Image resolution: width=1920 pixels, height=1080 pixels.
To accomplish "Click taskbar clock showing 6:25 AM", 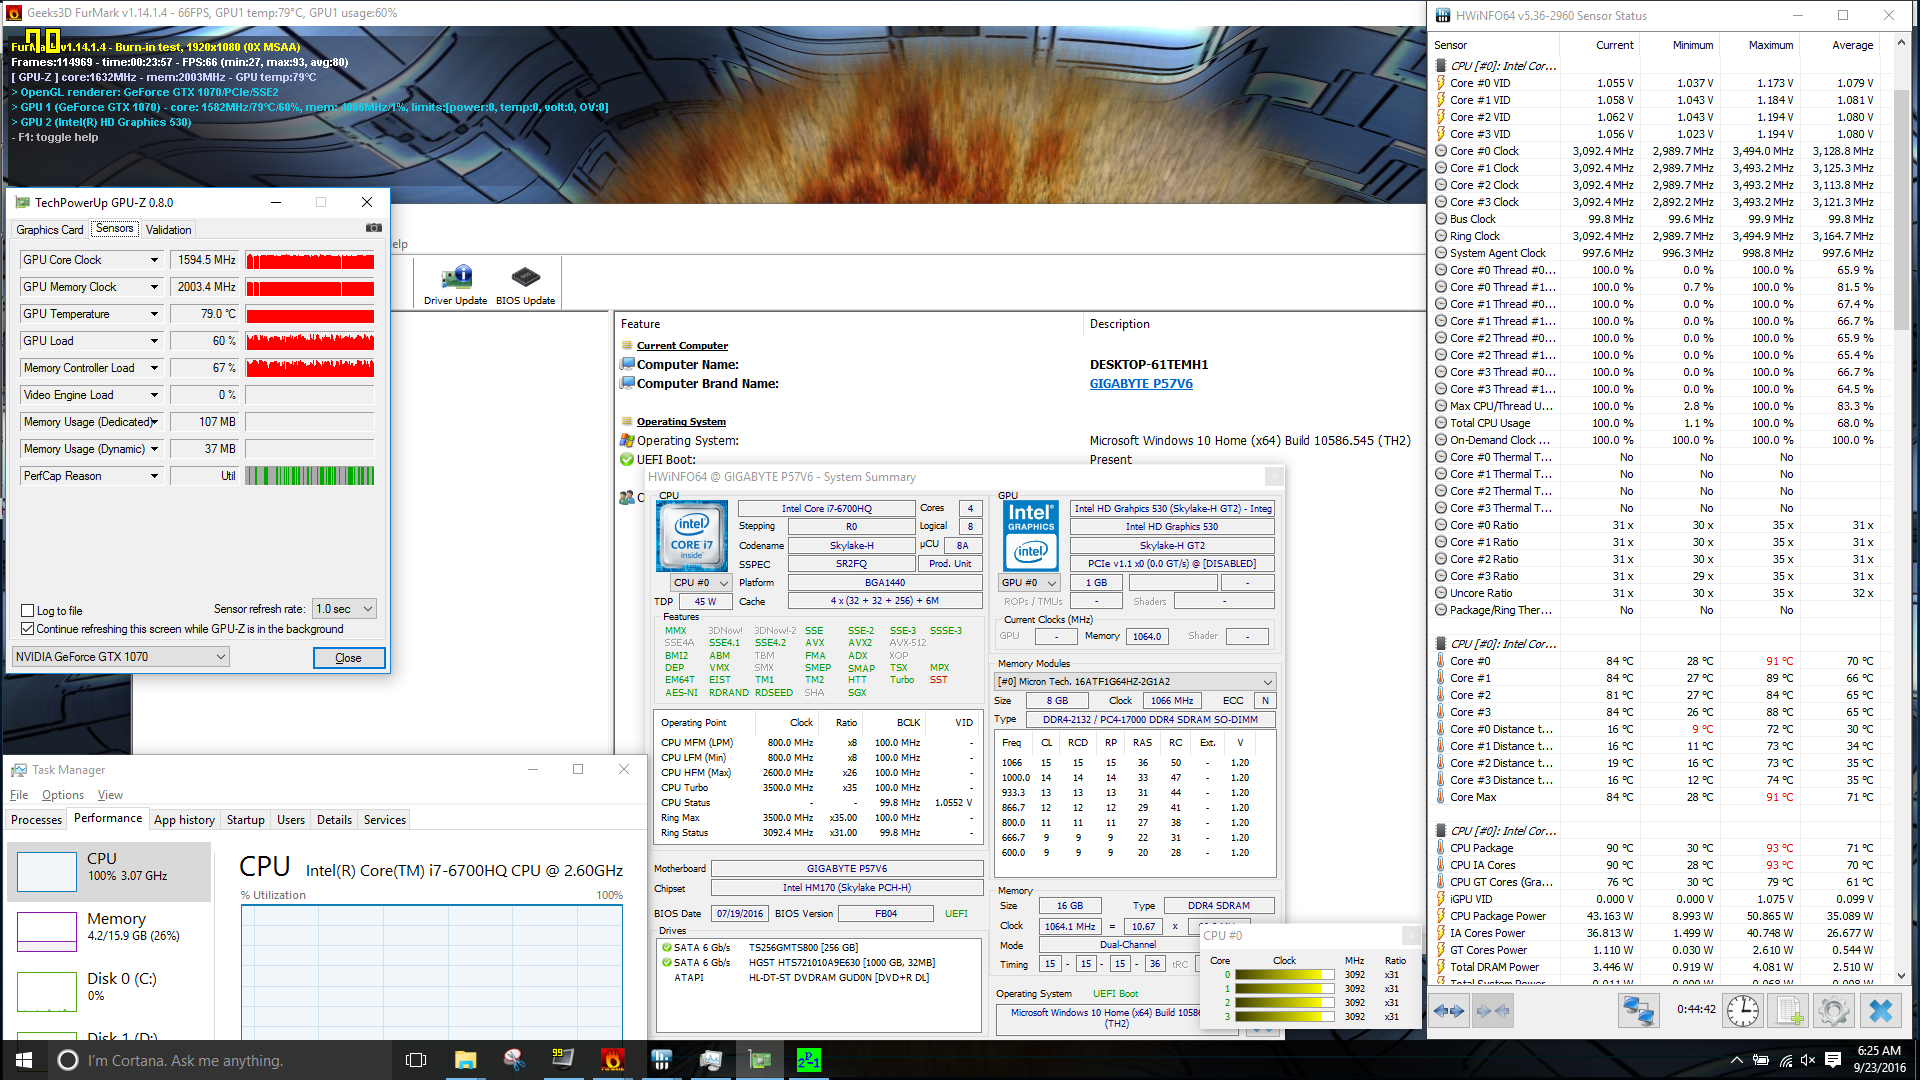I will click(1878, 1060).
